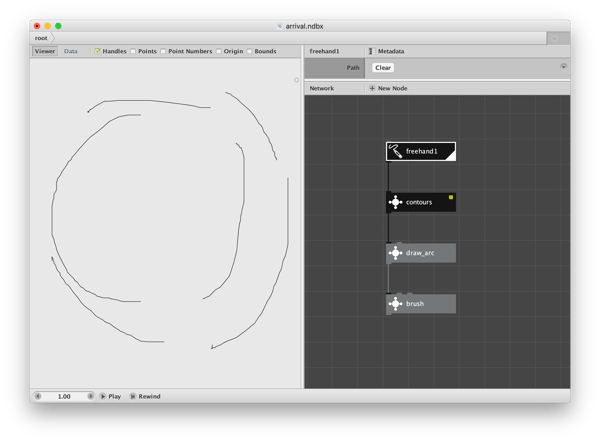Minimize the window with yellow button
This screenshot has height=442, width=600.
(x=47, y=26)
